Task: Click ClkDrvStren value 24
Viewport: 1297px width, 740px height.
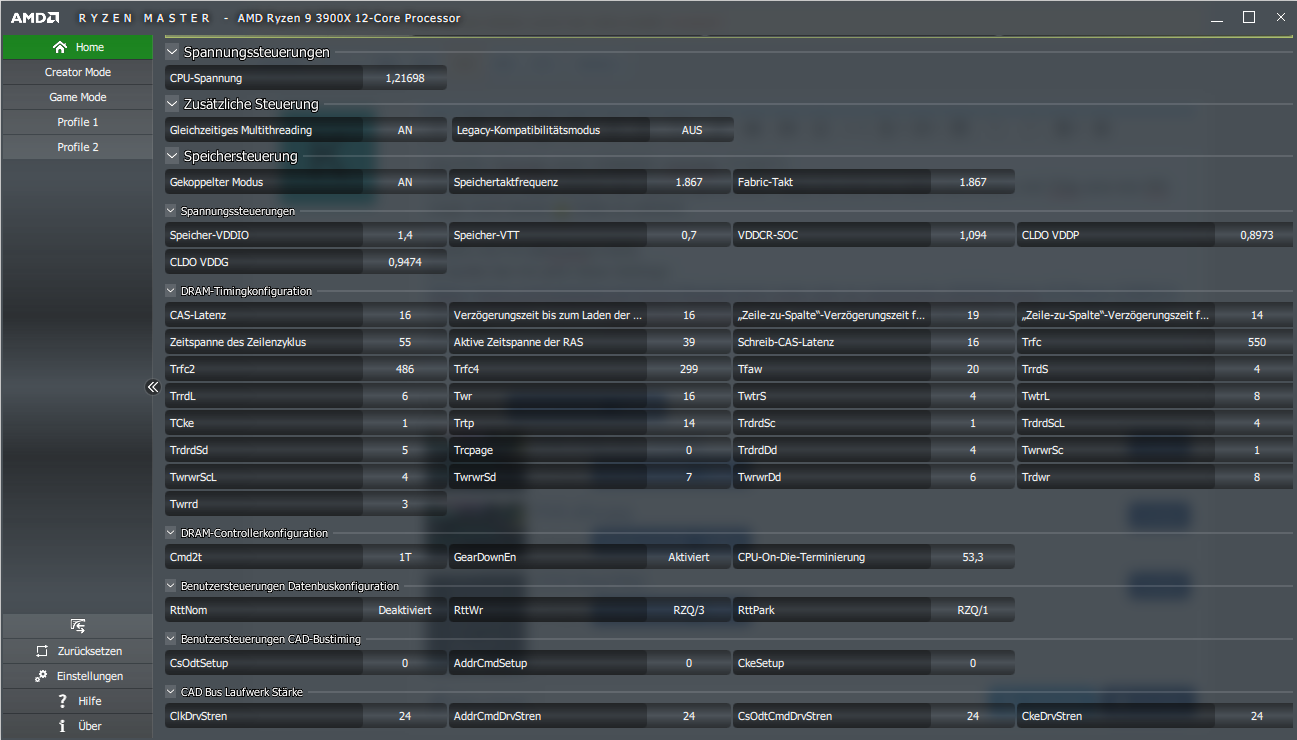Action: click(x=405, y=716)
